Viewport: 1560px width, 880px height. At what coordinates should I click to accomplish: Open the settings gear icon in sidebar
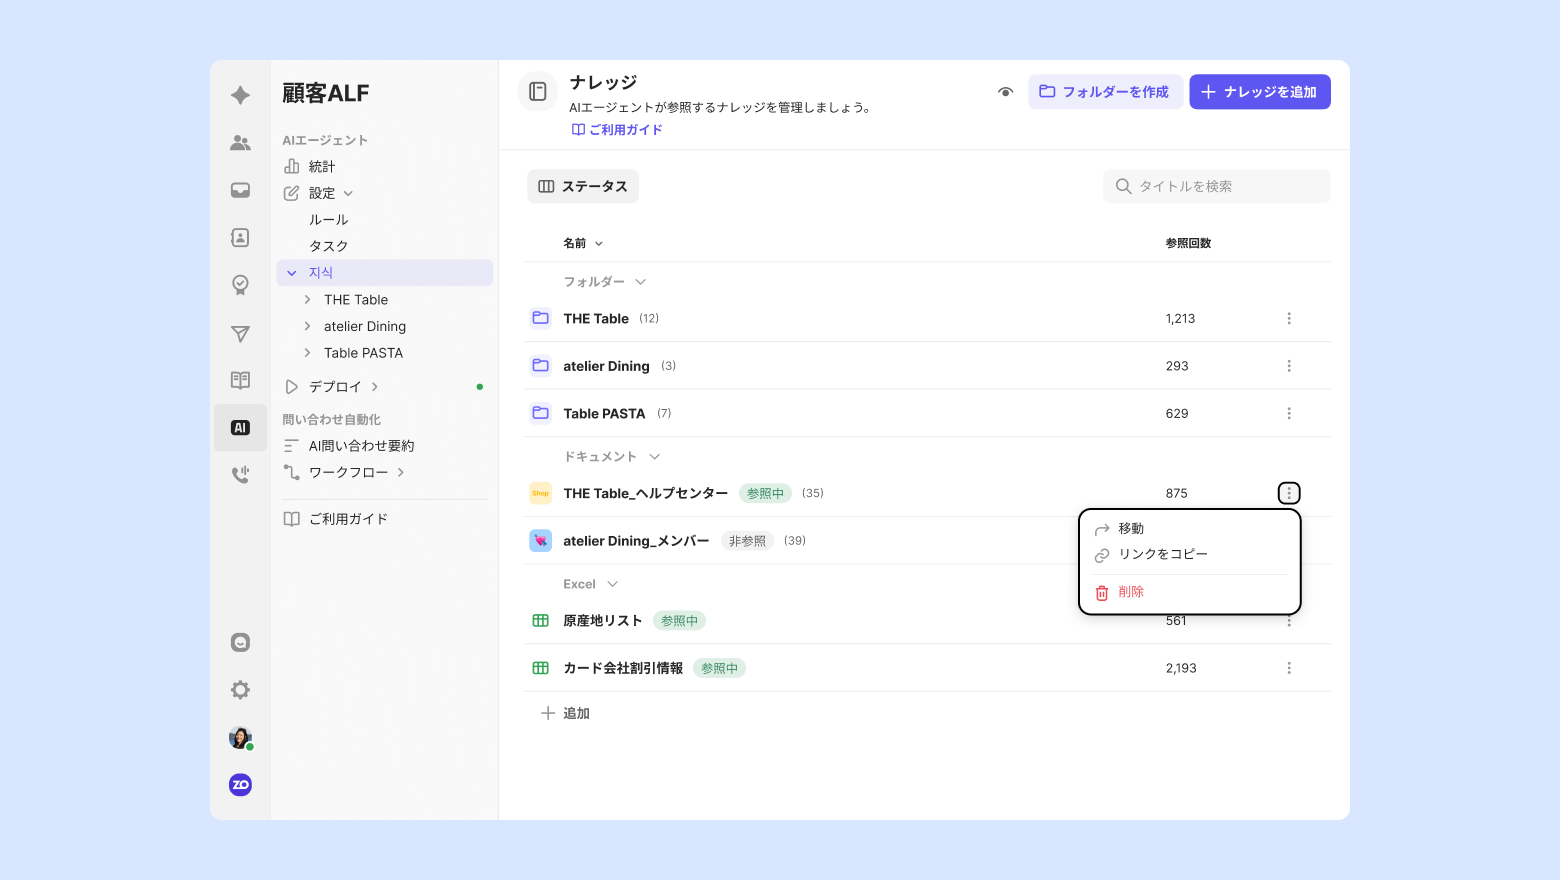click(x=240, y=690)
